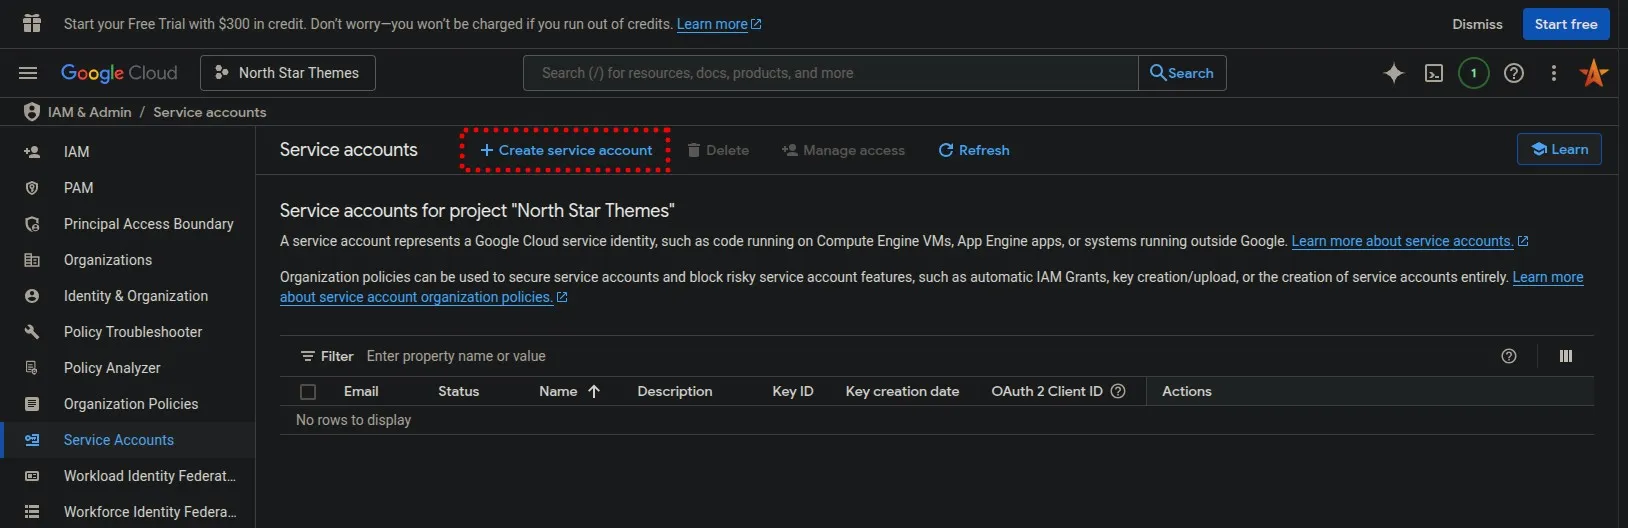Sort by the Email column header

(x=361, y=391)
